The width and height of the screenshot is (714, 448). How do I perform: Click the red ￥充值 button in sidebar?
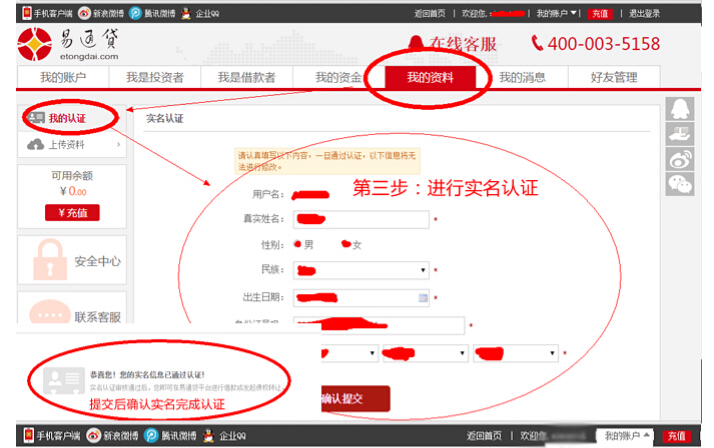(x=72, y=212)
